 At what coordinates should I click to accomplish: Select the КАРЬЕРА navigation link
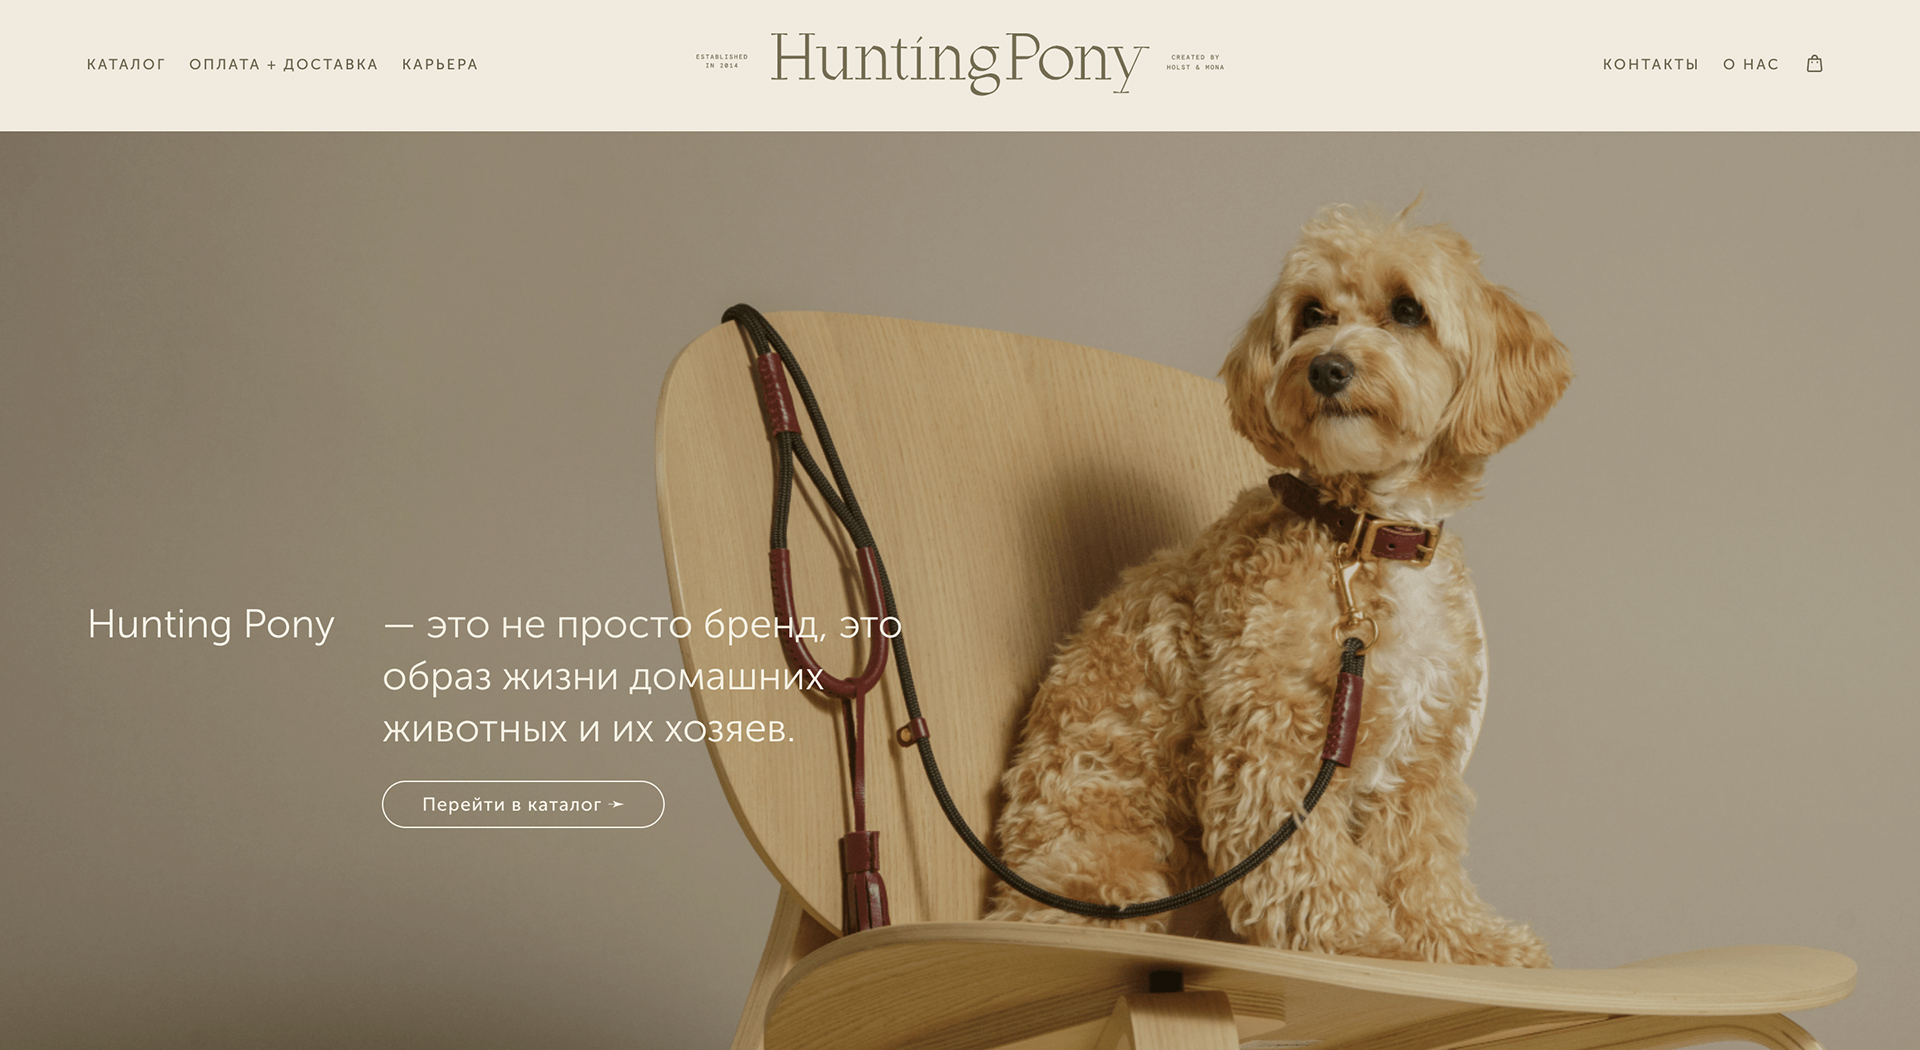pos(440,64)
